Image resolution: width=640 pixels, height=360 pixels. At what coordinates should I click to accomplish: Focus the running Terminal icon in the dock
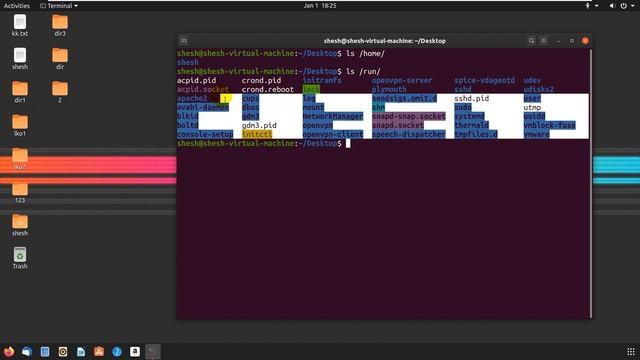(x=153, y=351)
